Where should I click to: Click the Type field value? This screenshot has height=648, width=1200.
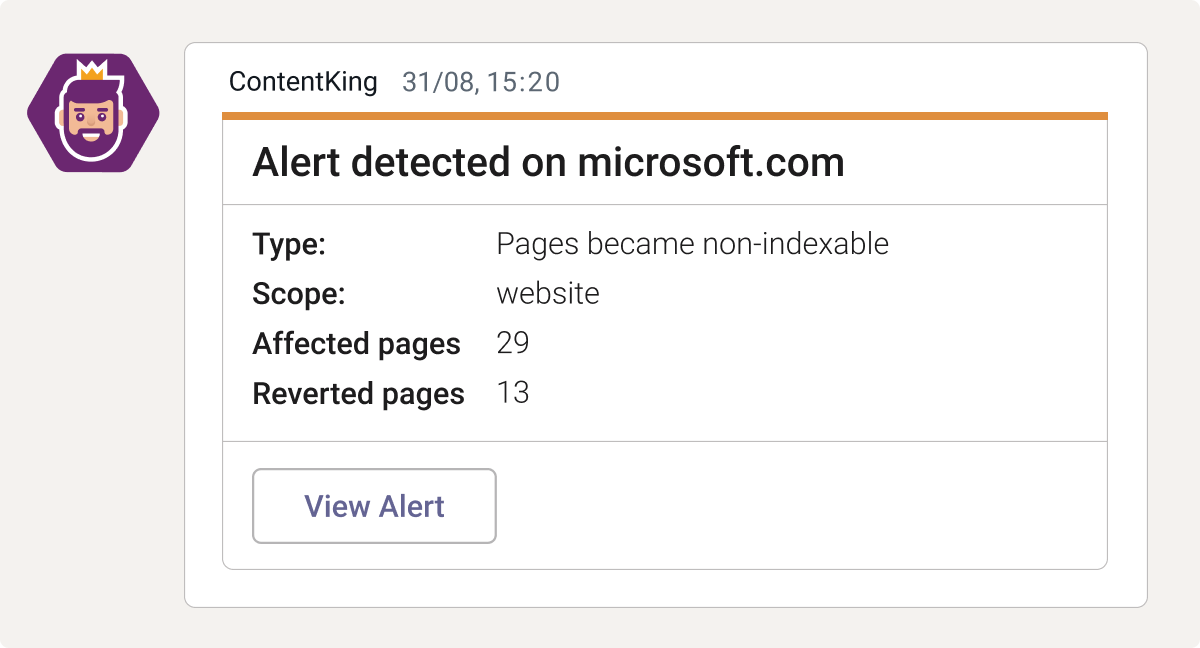click(x=692, y=243)
